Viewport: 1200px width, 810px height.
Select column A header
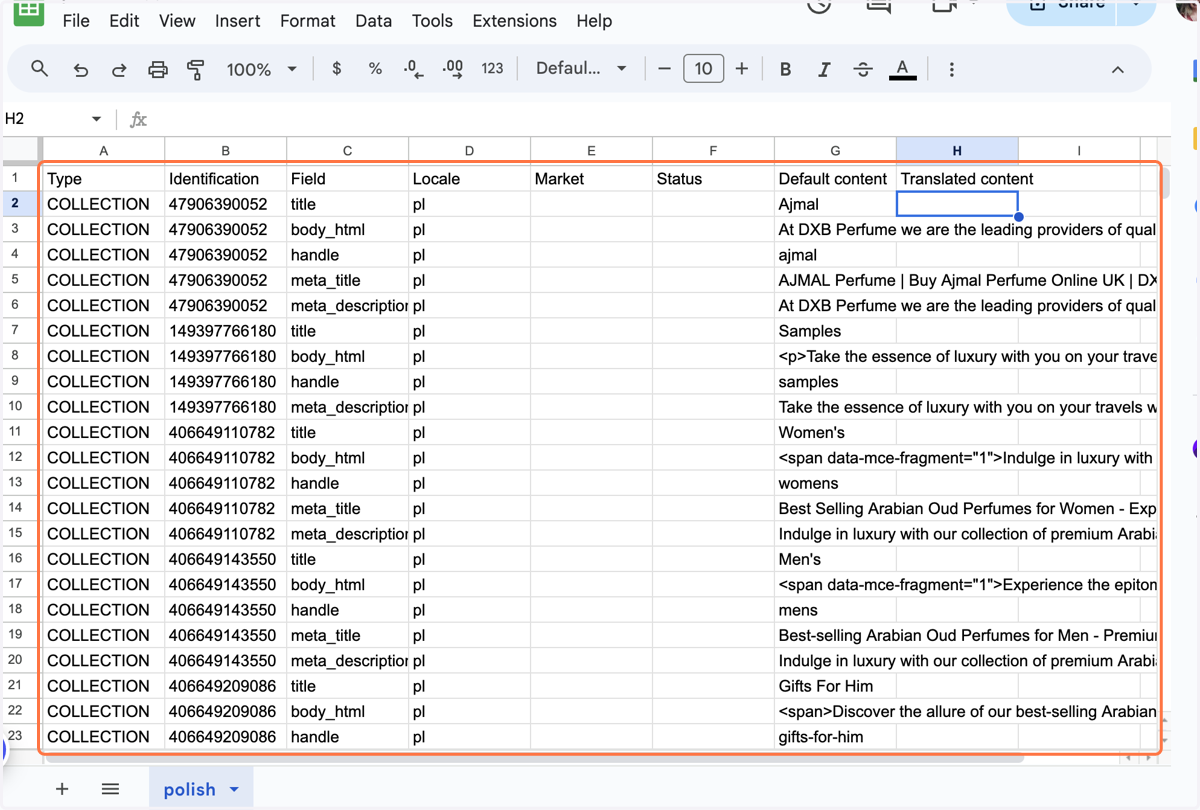pos(104,151)
